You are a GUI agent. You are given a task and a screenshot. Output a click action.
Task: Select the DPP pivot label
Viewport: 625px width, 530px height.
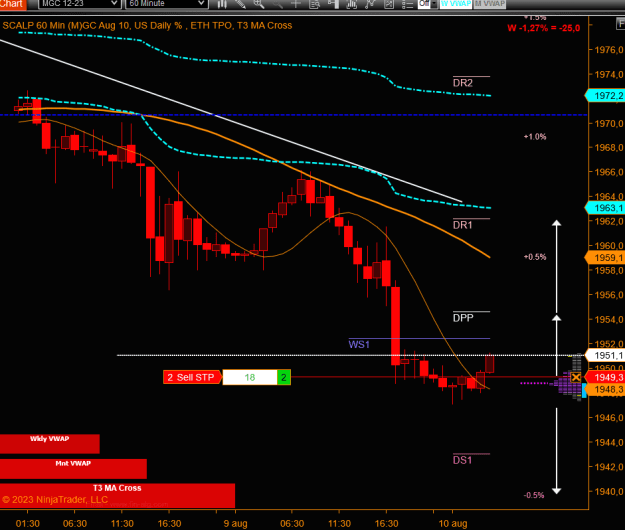(463, 318)
